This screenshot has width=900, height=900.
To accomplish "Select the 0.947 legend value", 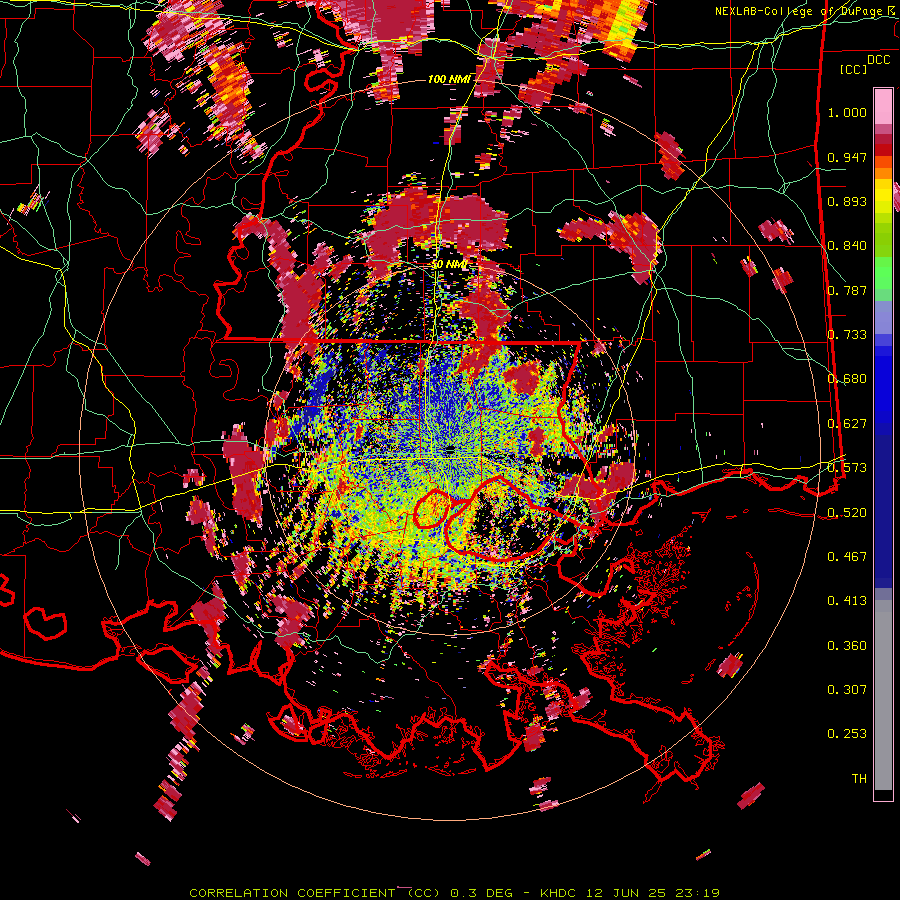I will (x=847, y=157).
